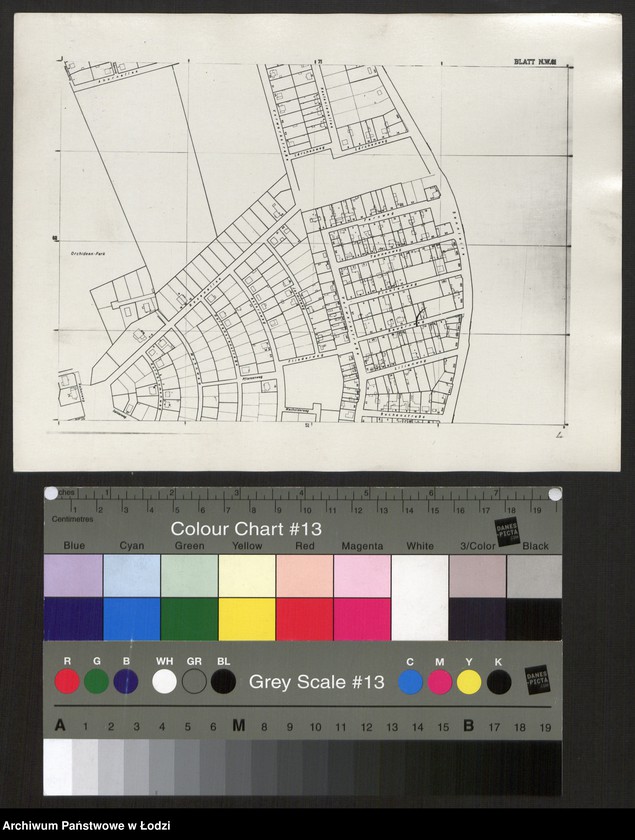Viewport: 635px width, 840px height.
Task: Select the white patch under grey scale A
Action: (58, 767)
